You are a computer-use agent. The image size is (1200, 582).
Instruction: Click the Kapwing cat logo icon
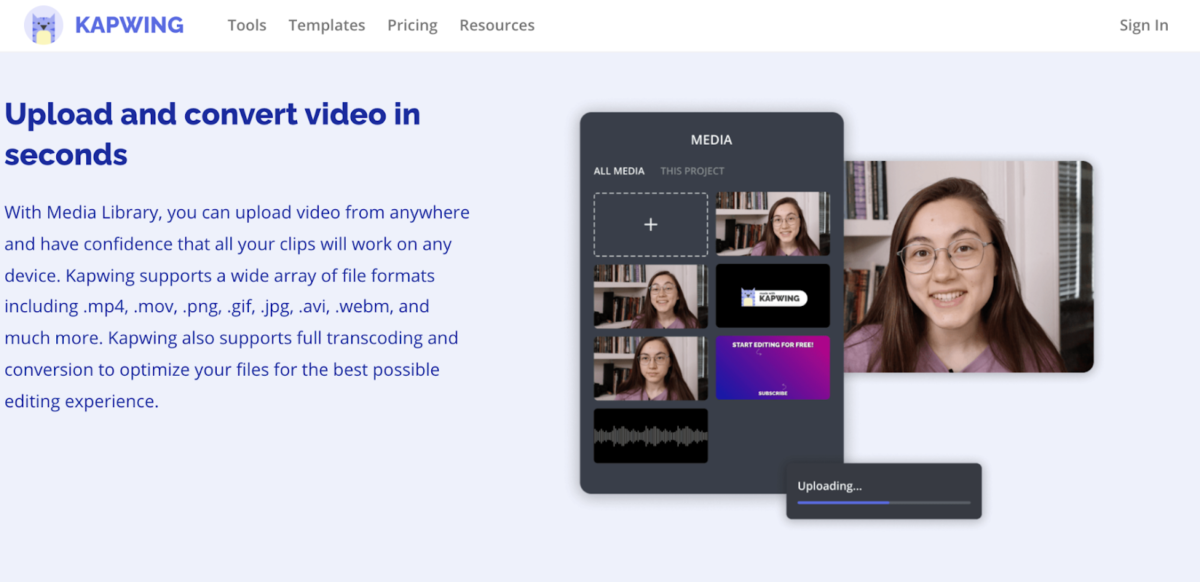click(43, 25)
